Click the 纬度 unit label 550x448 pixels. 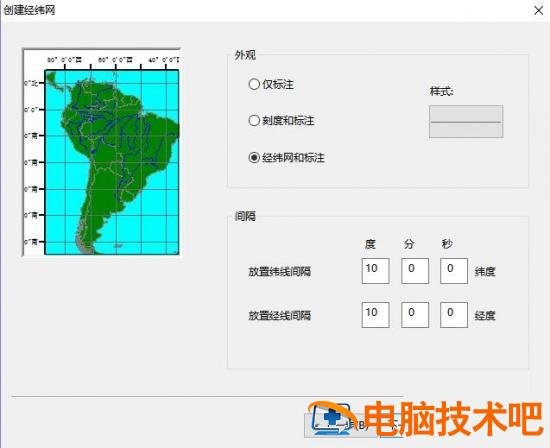(x=485, y=272)
